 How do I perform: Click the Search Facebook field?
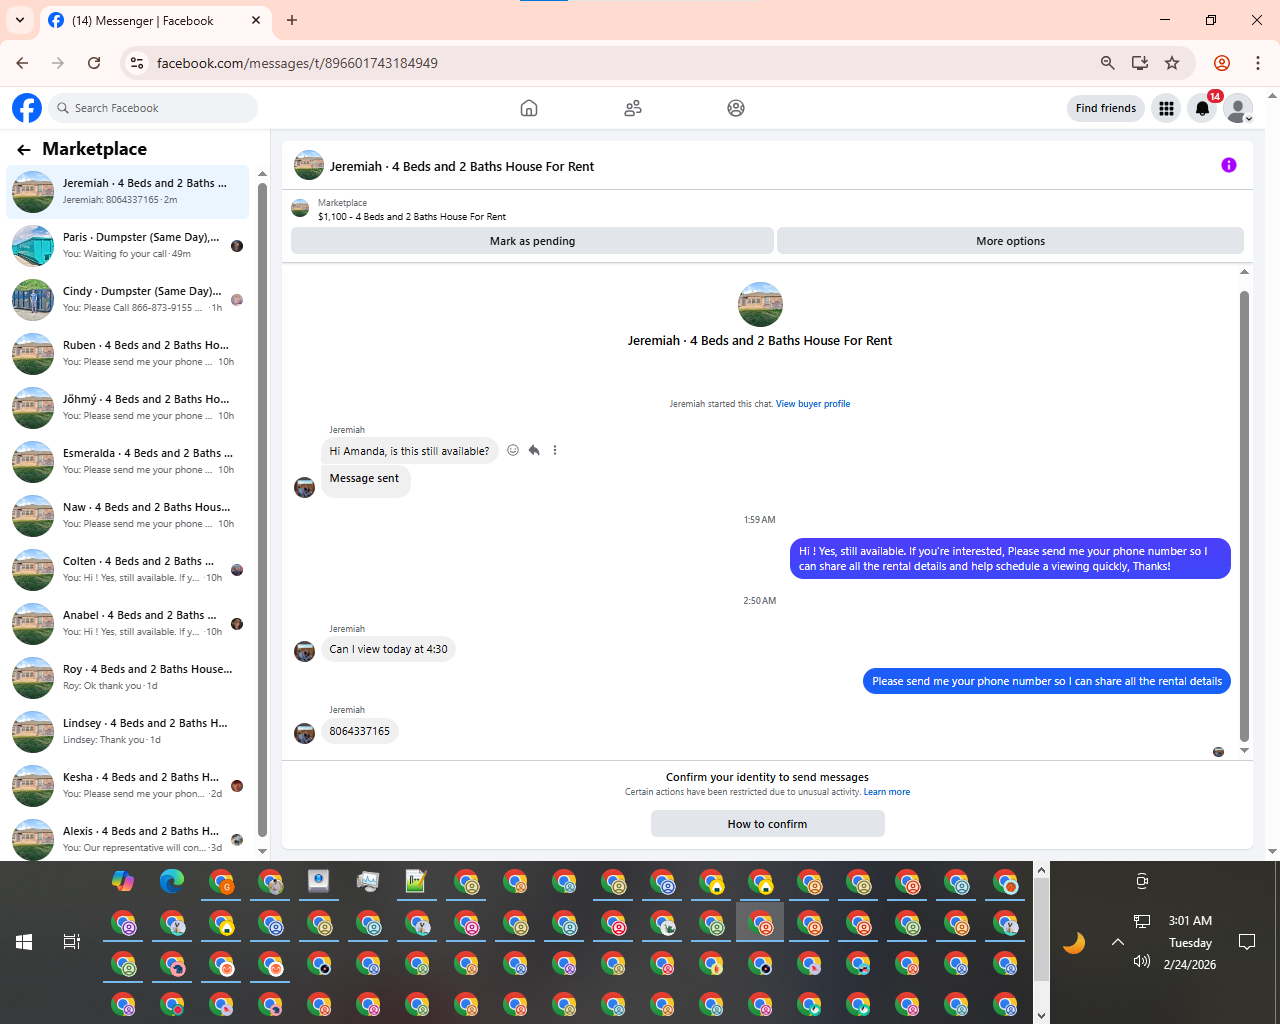(153, 108)
